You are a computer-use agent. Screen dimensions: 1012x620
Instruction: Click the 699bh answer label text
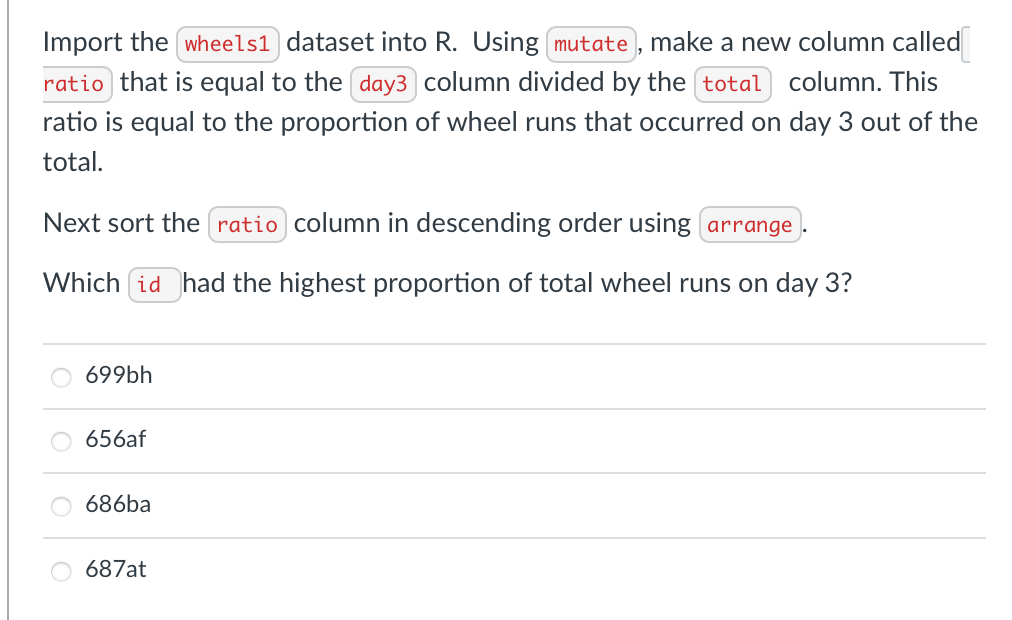119,376
